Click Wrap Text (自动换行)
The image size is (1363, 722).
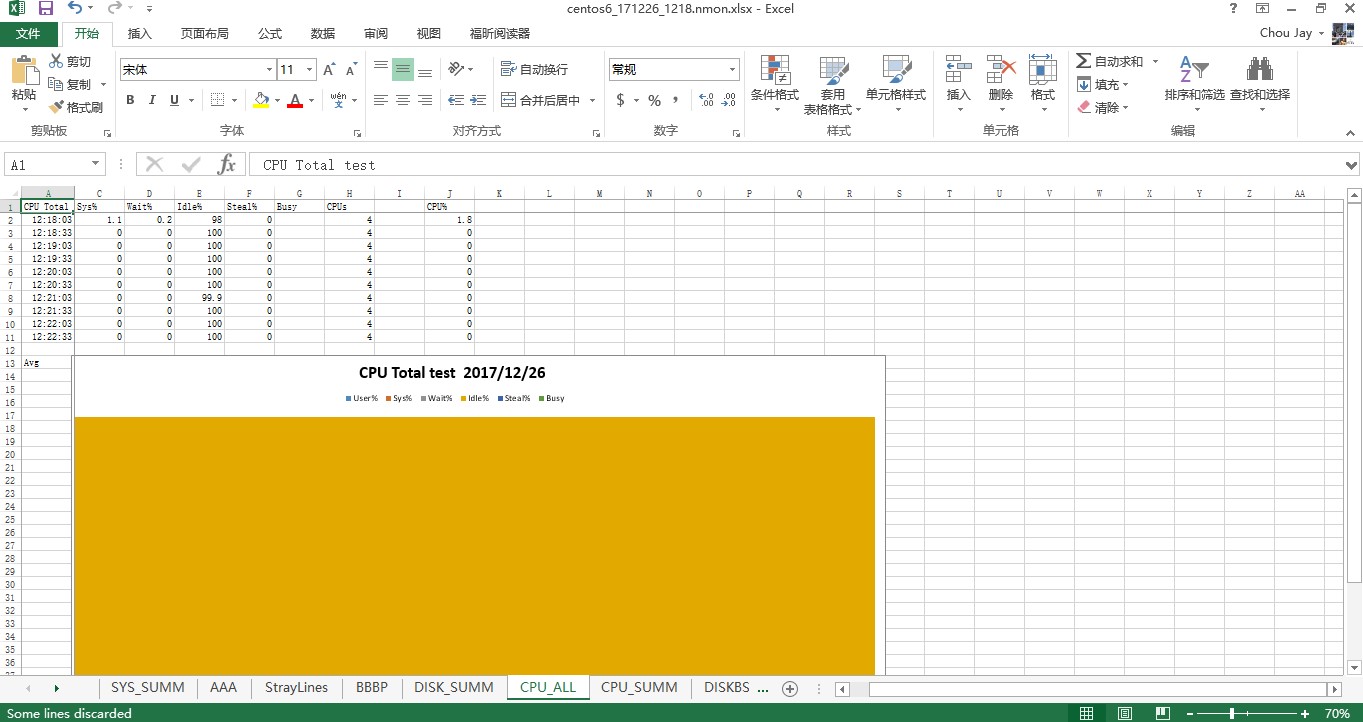534,69
